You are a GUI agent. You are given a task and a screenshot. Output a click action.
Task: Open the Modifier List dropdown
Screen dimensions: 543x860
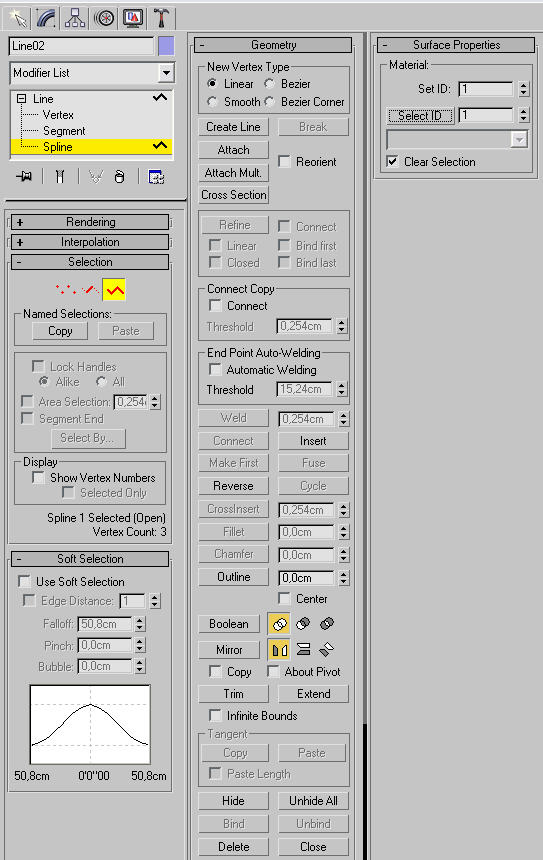pyautogui.click(x=166, y=72)
